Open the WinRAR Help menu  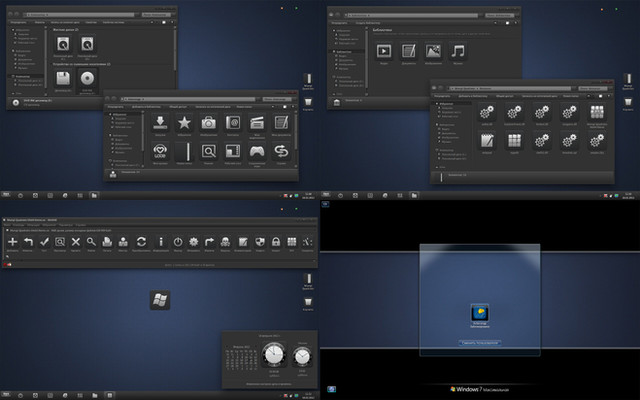81,225
